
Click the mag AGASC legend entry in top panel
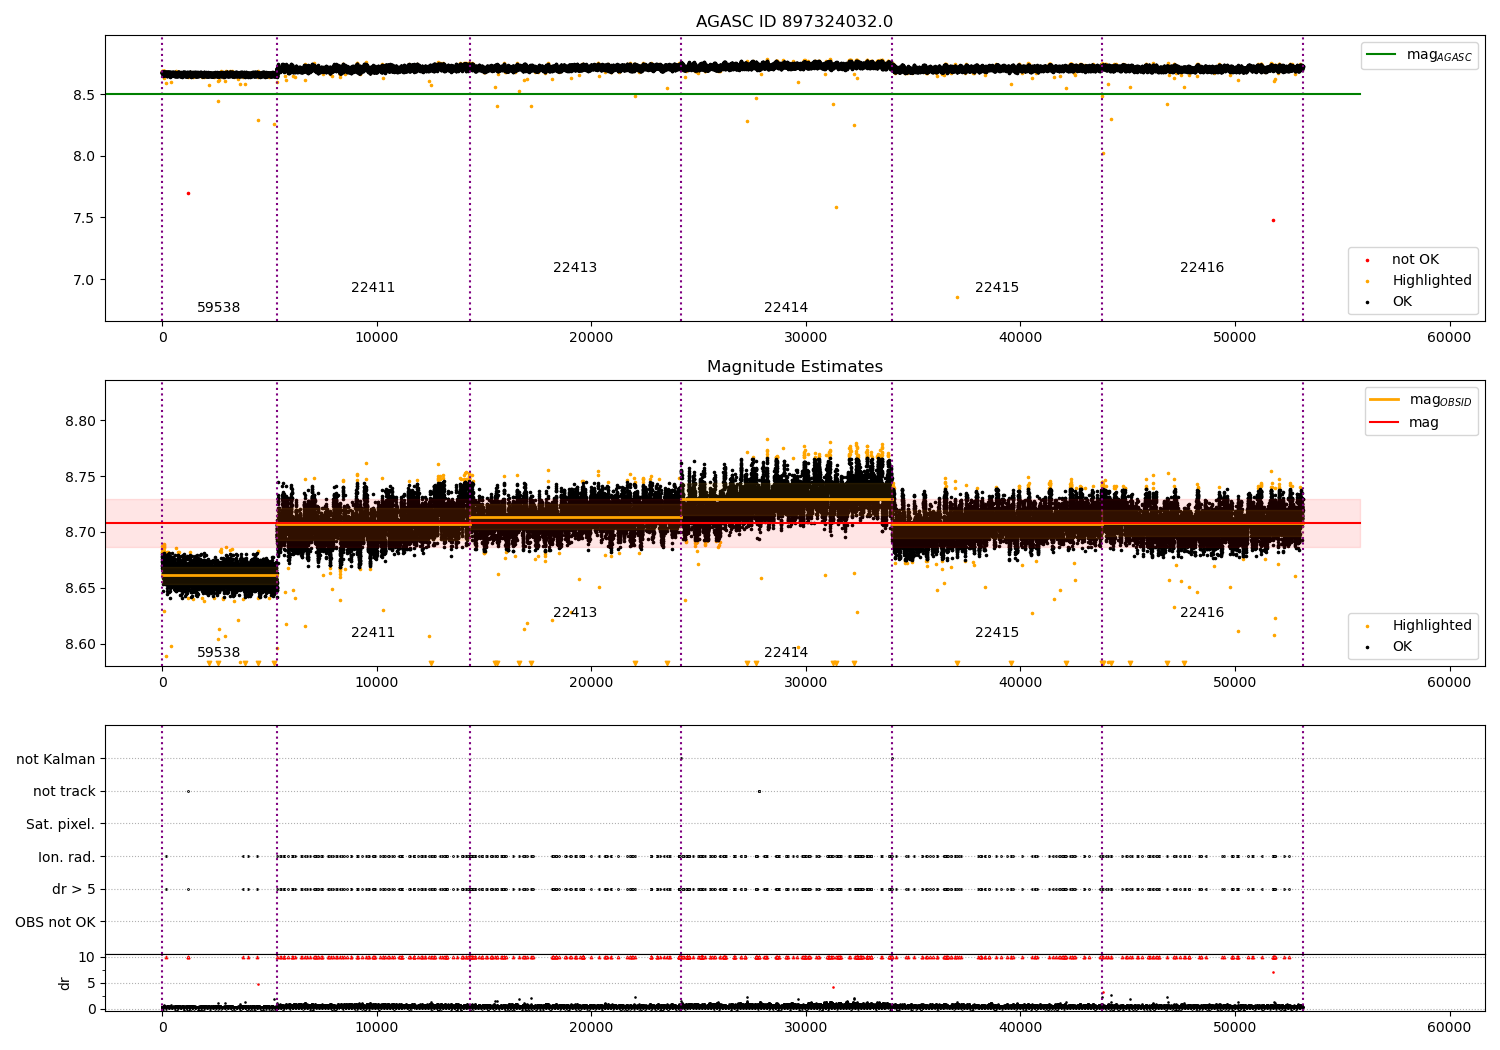[x=1419, y=55]
